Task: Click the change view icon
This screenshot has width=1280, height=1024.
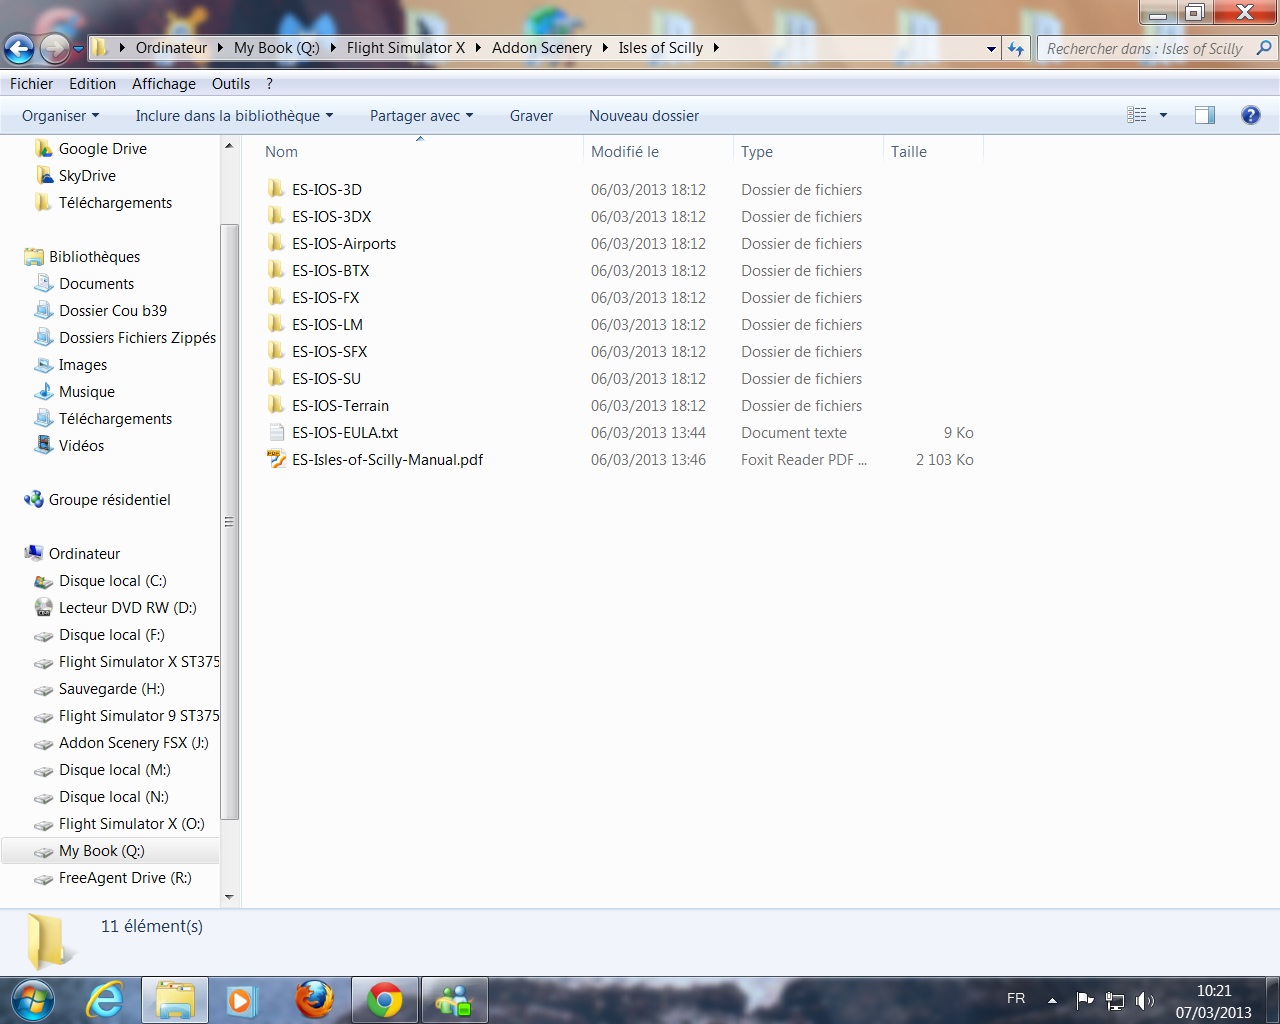Action: pos(1137,115)
